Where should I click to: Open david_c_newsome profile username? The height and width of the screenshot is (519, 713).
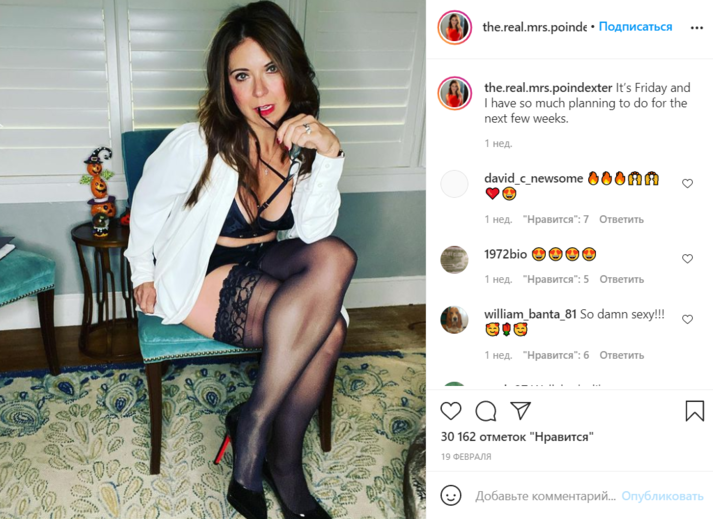pyautogui.click(x=533, y=178)
